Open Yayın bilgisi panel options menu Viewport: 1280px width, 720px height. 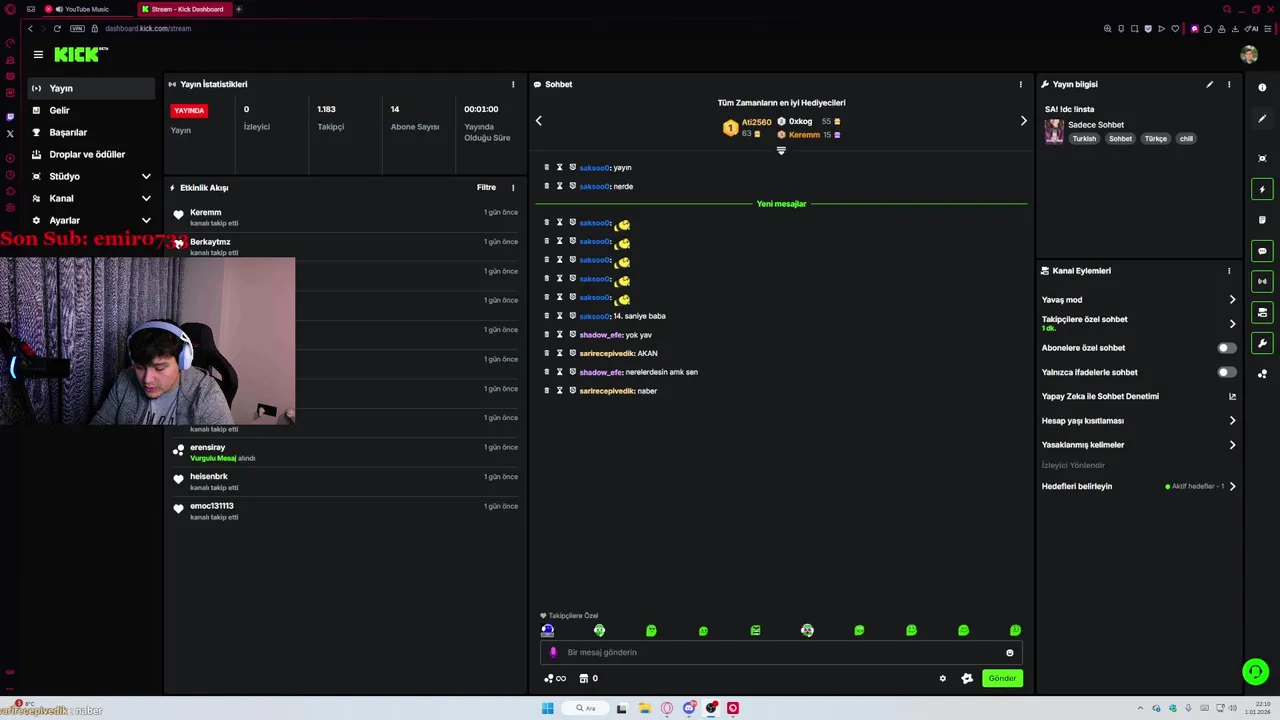tap(1229, 84)
